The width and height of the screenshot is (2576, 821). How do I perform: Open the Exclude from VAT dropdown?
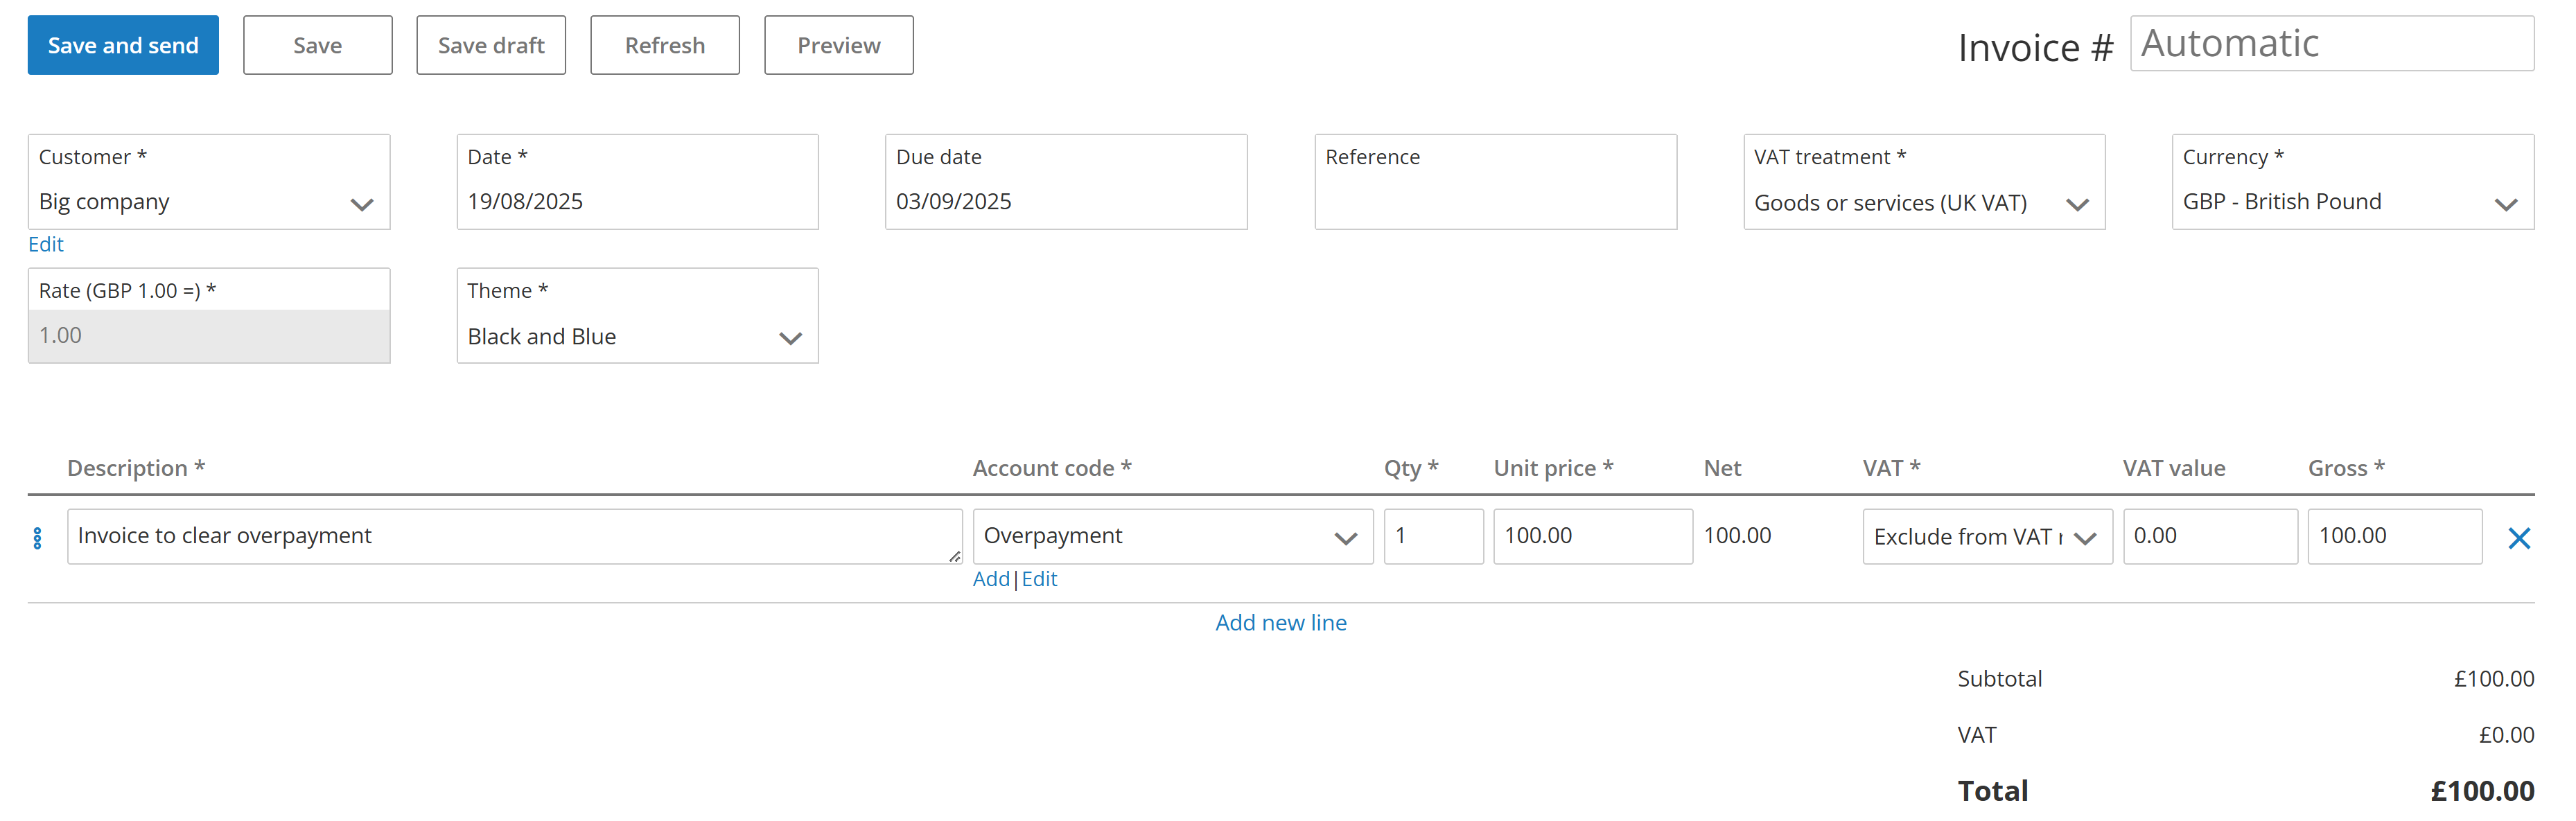[1986, 537]
